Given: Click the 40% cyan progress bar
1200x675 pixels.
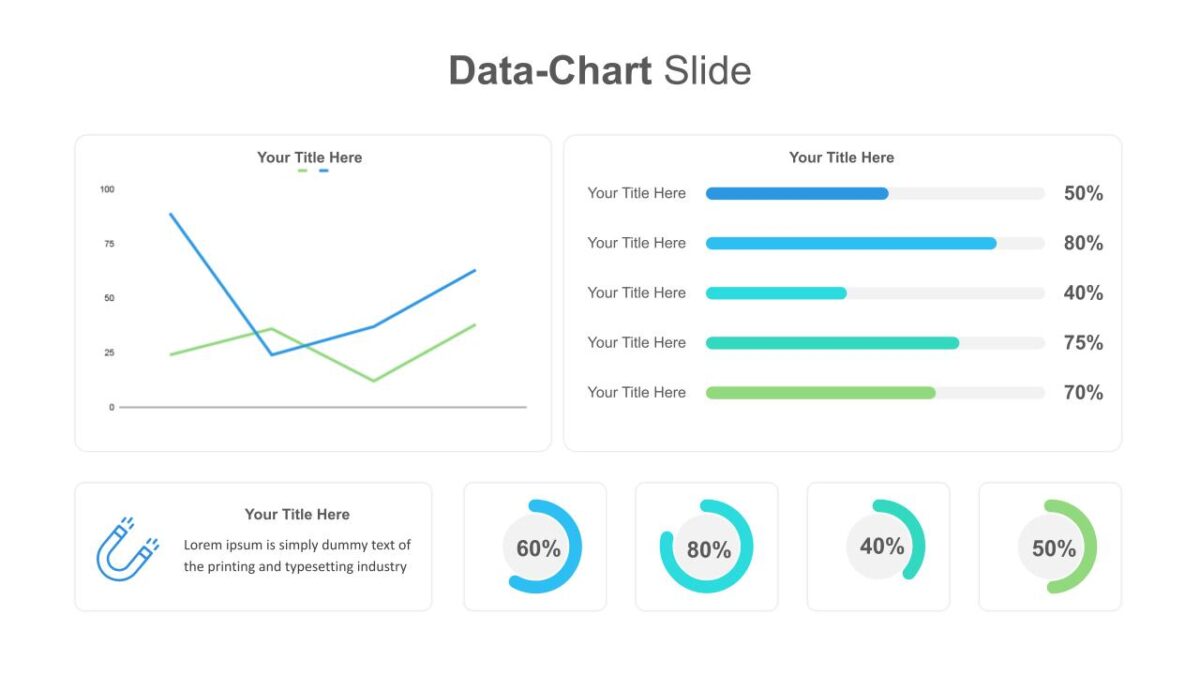Looking at the screenshot, I should (875, 293).
